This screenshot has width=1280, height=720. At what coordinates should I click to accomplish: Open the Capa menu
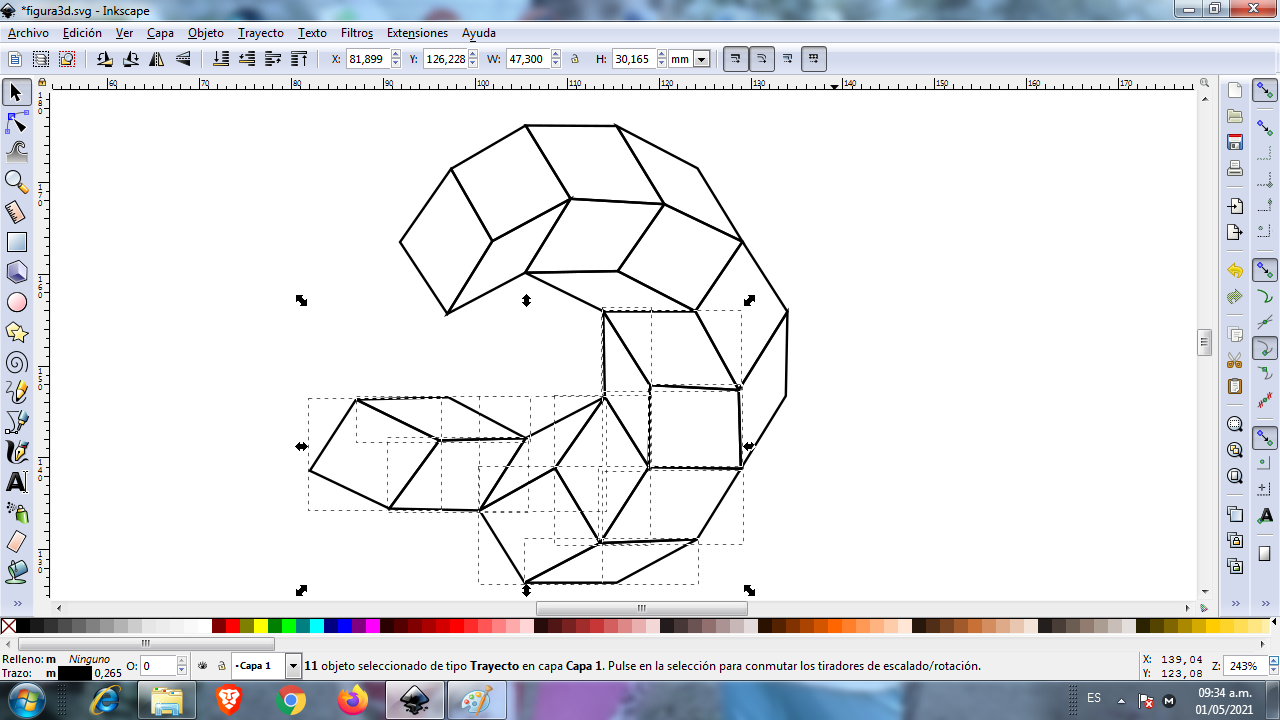160,33
